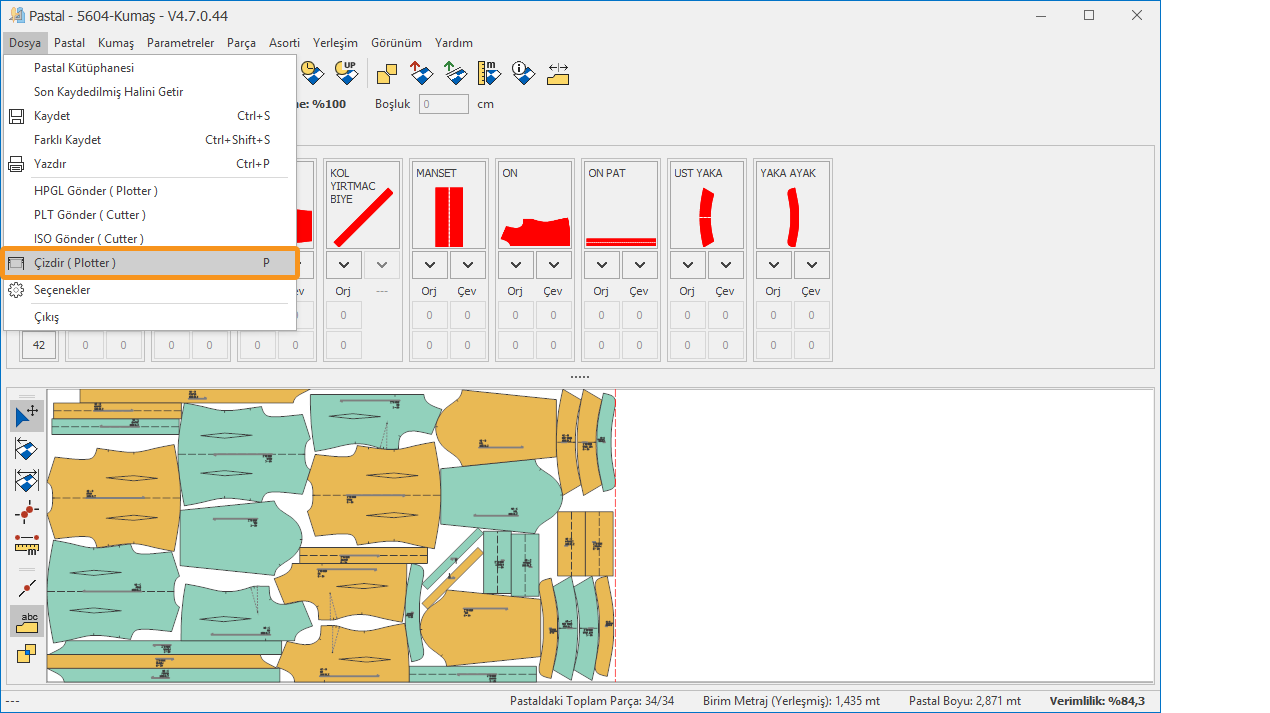Toggle the overlapping pieces tool
This screenshot has height=713, width=1270.
pos(27,653)
